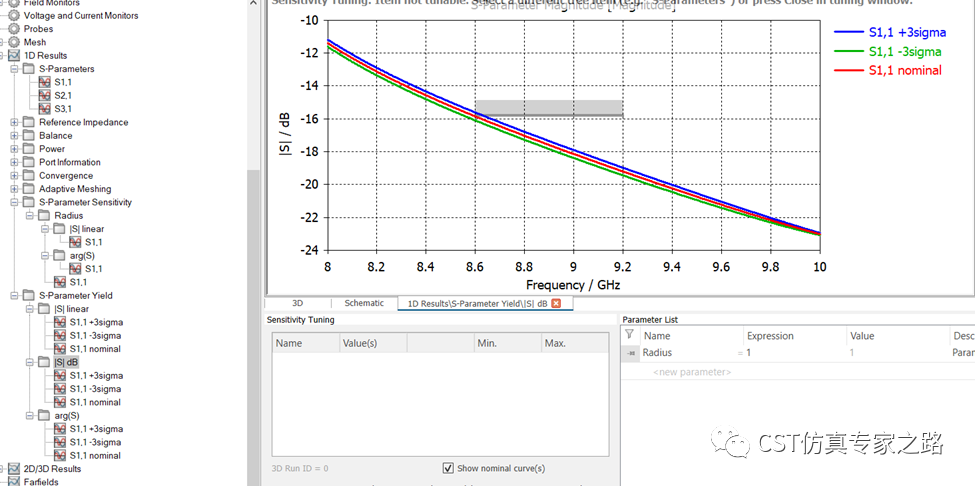
Task: Select the S-Parameter Yield |S| dB tab
Action: coord(478,303)
